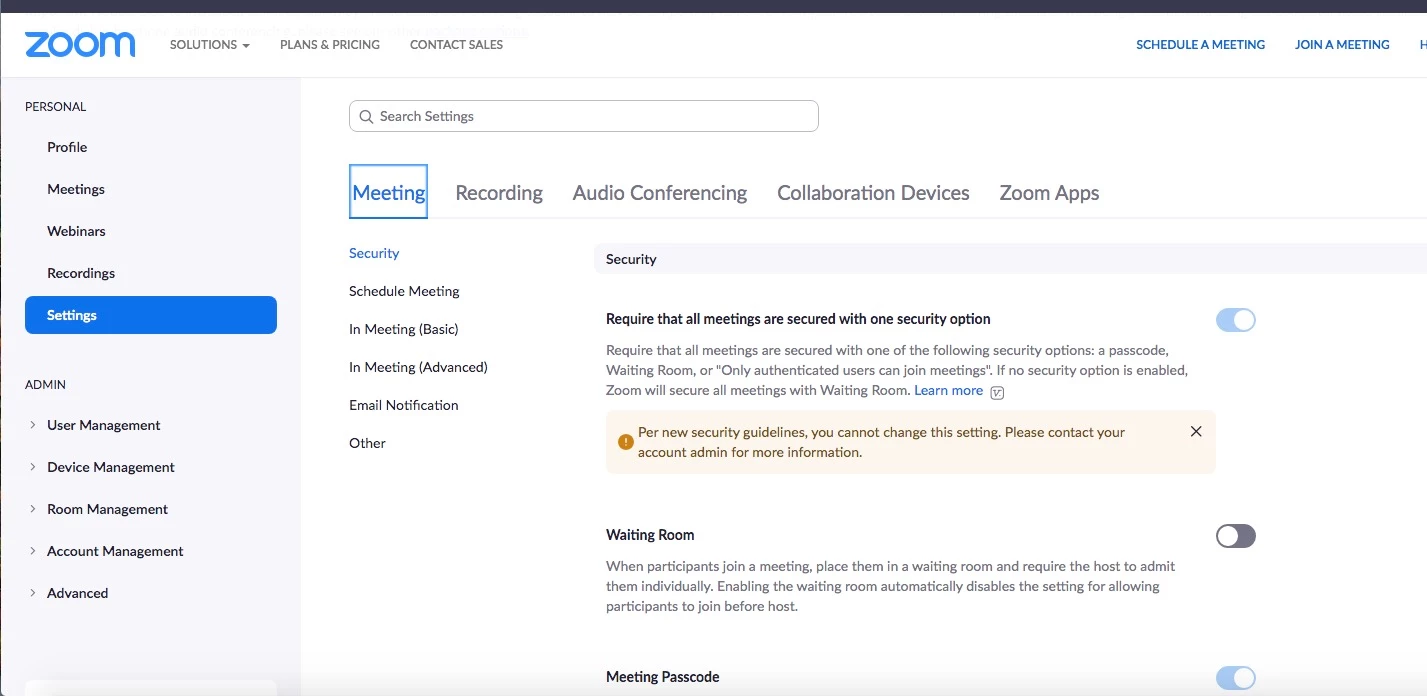
Task: Open Recordings in sidebar
Action: (81, 273)
